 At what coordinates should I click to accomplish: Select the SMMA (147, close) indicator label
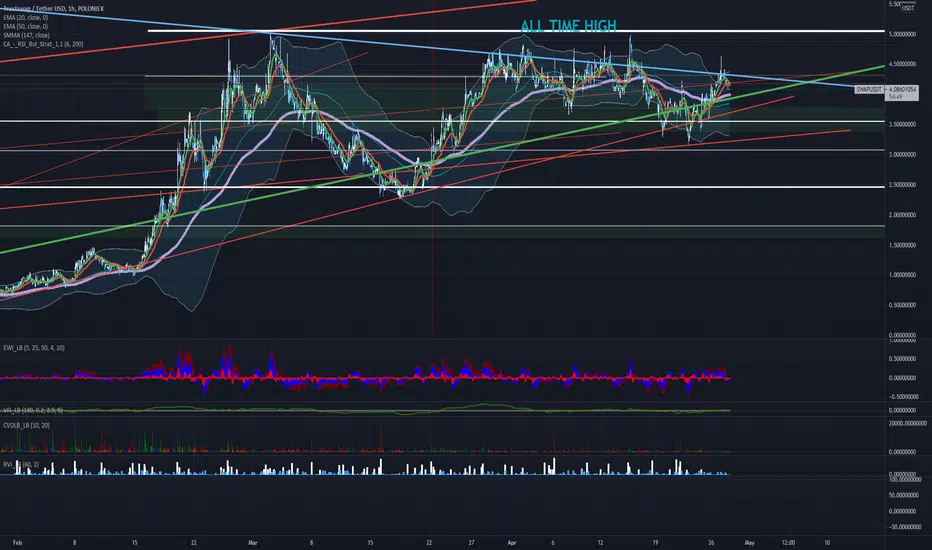click(x=26, y=36)
